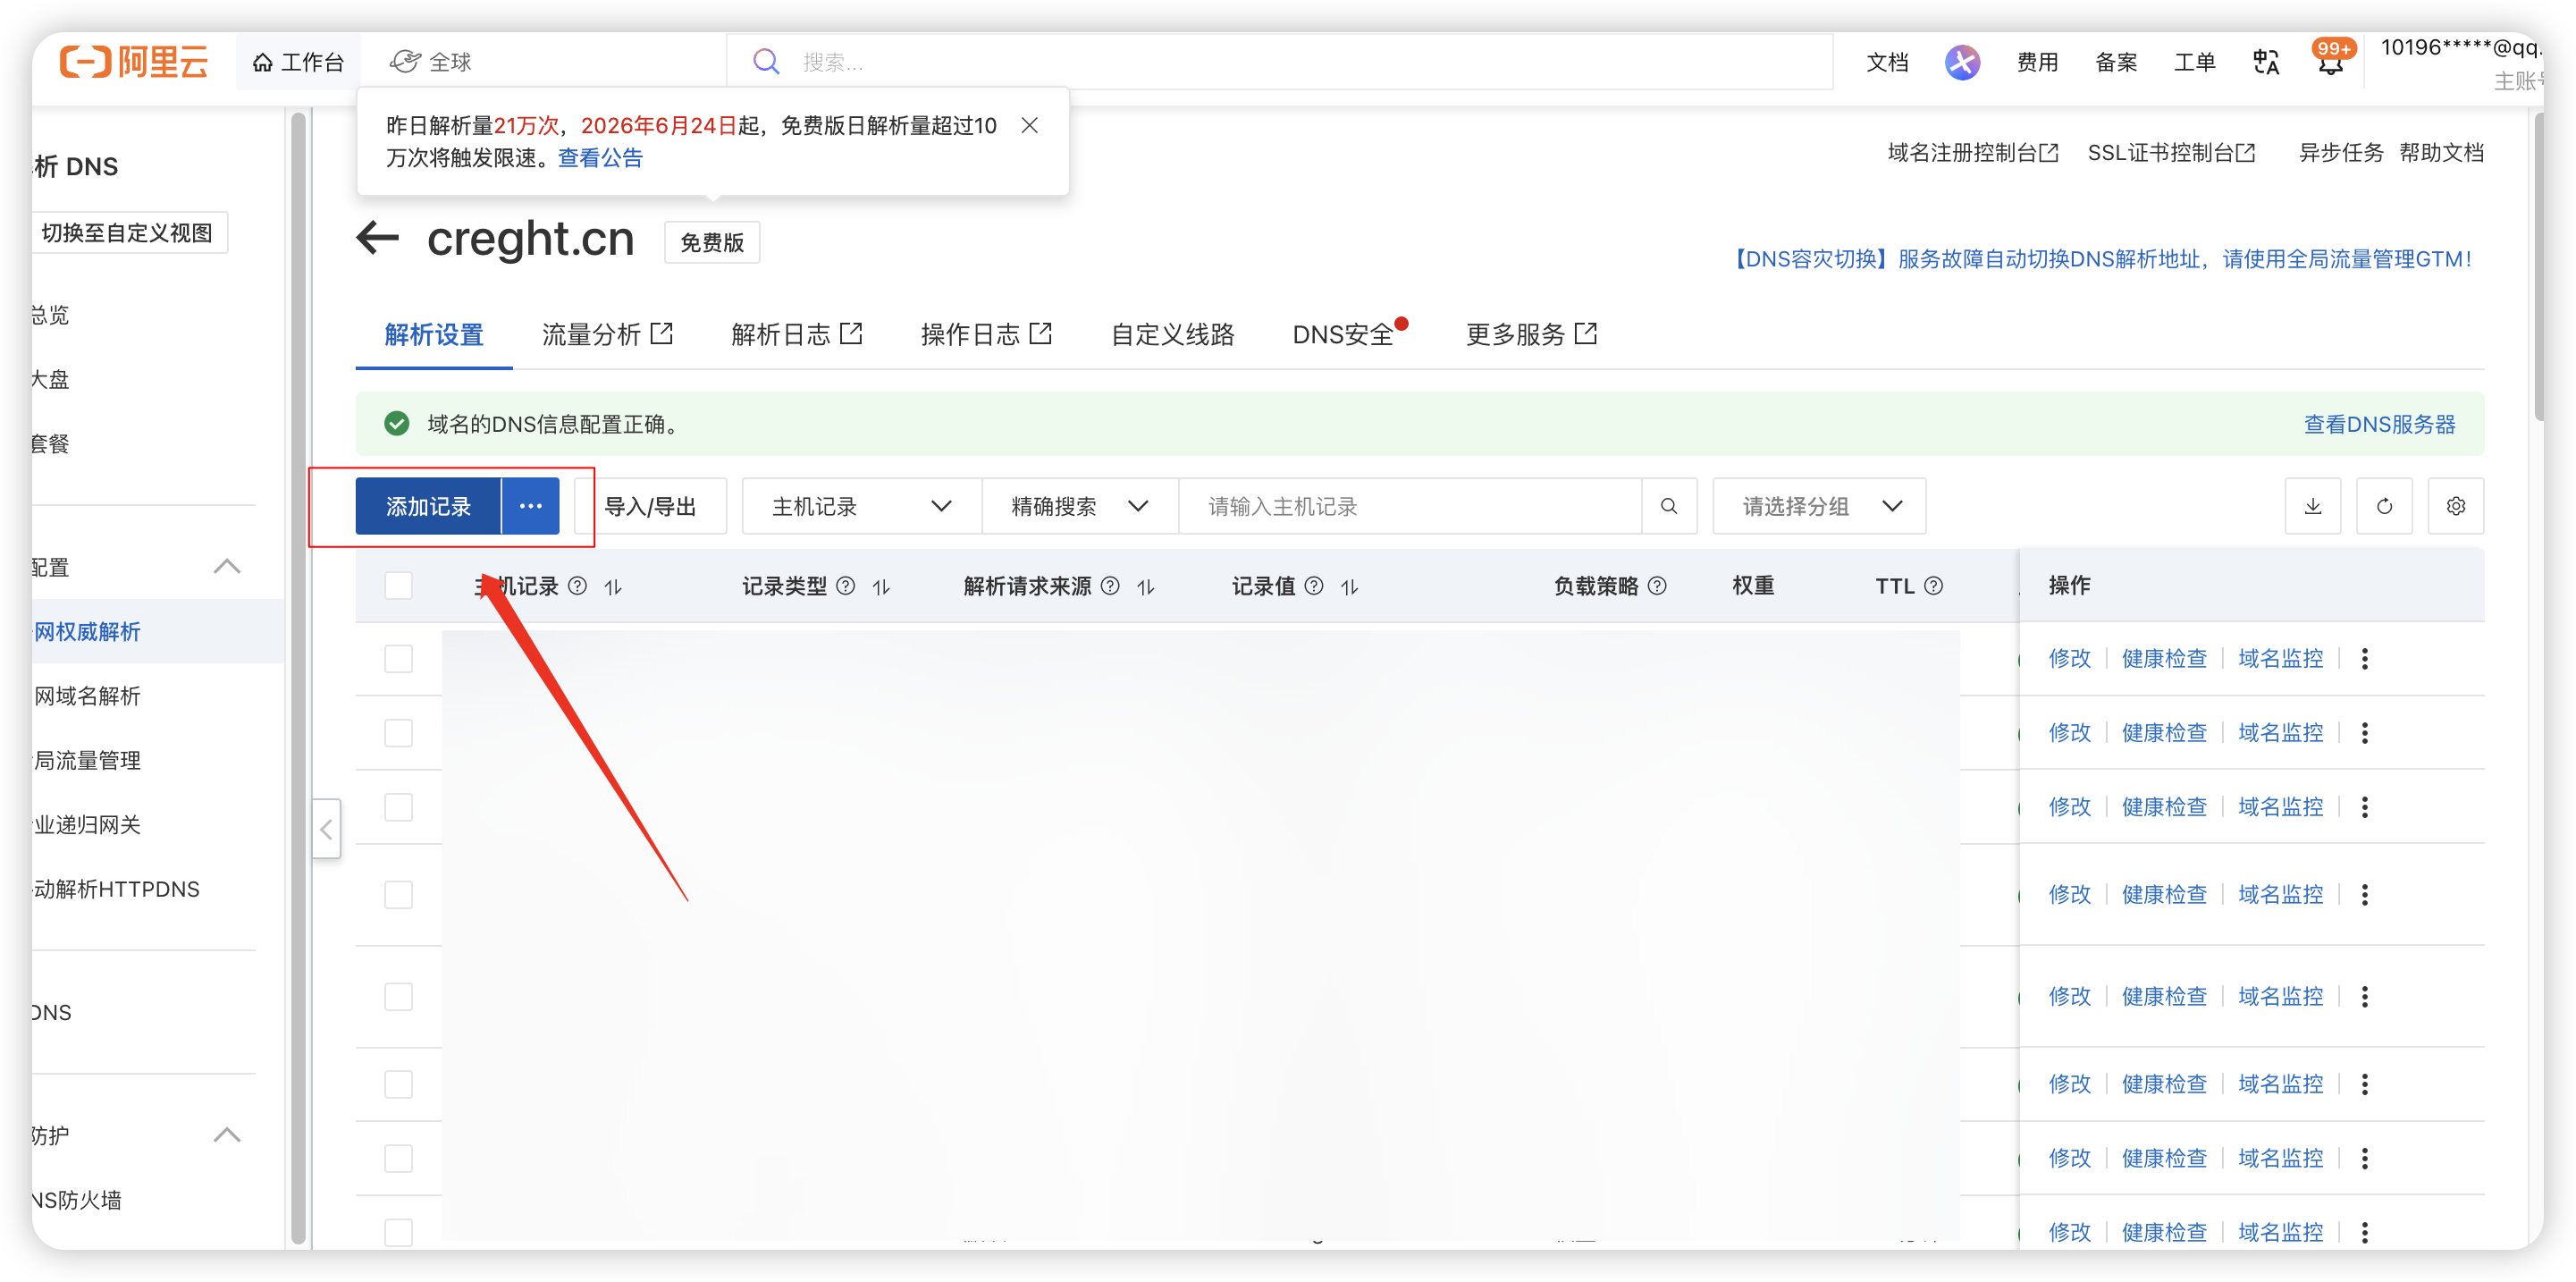The height and width of the screenshot is (1282, 2576).
Task: Open 异步任务
Action: pyautogui.click(x=2340, y=152)
